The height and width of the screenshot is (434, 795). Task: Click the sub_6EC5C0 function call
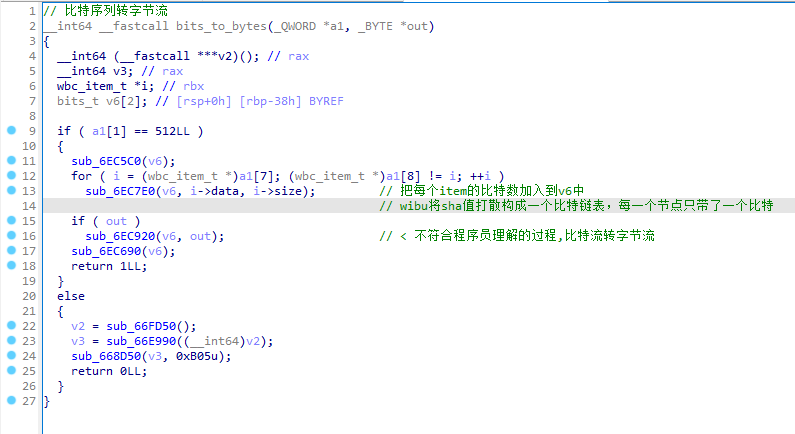click(106, 161)
